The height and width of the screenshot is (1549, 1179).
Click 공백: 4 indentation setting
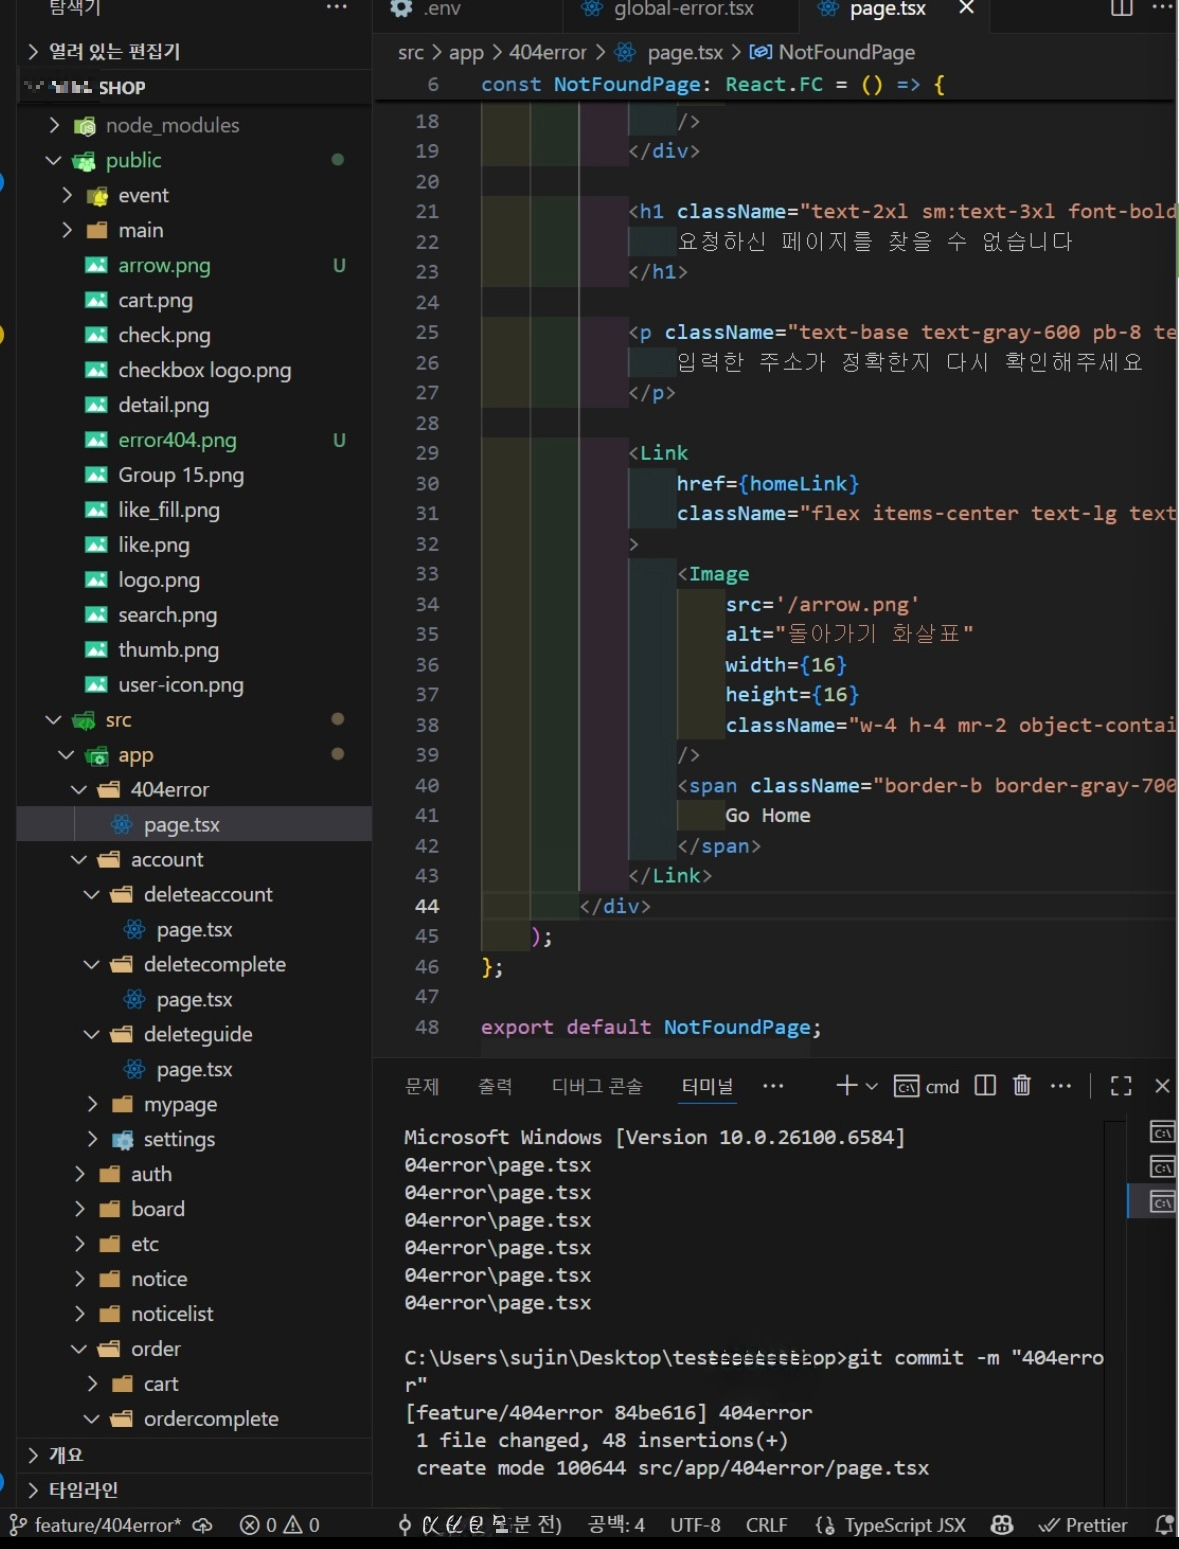point(616,1525)
